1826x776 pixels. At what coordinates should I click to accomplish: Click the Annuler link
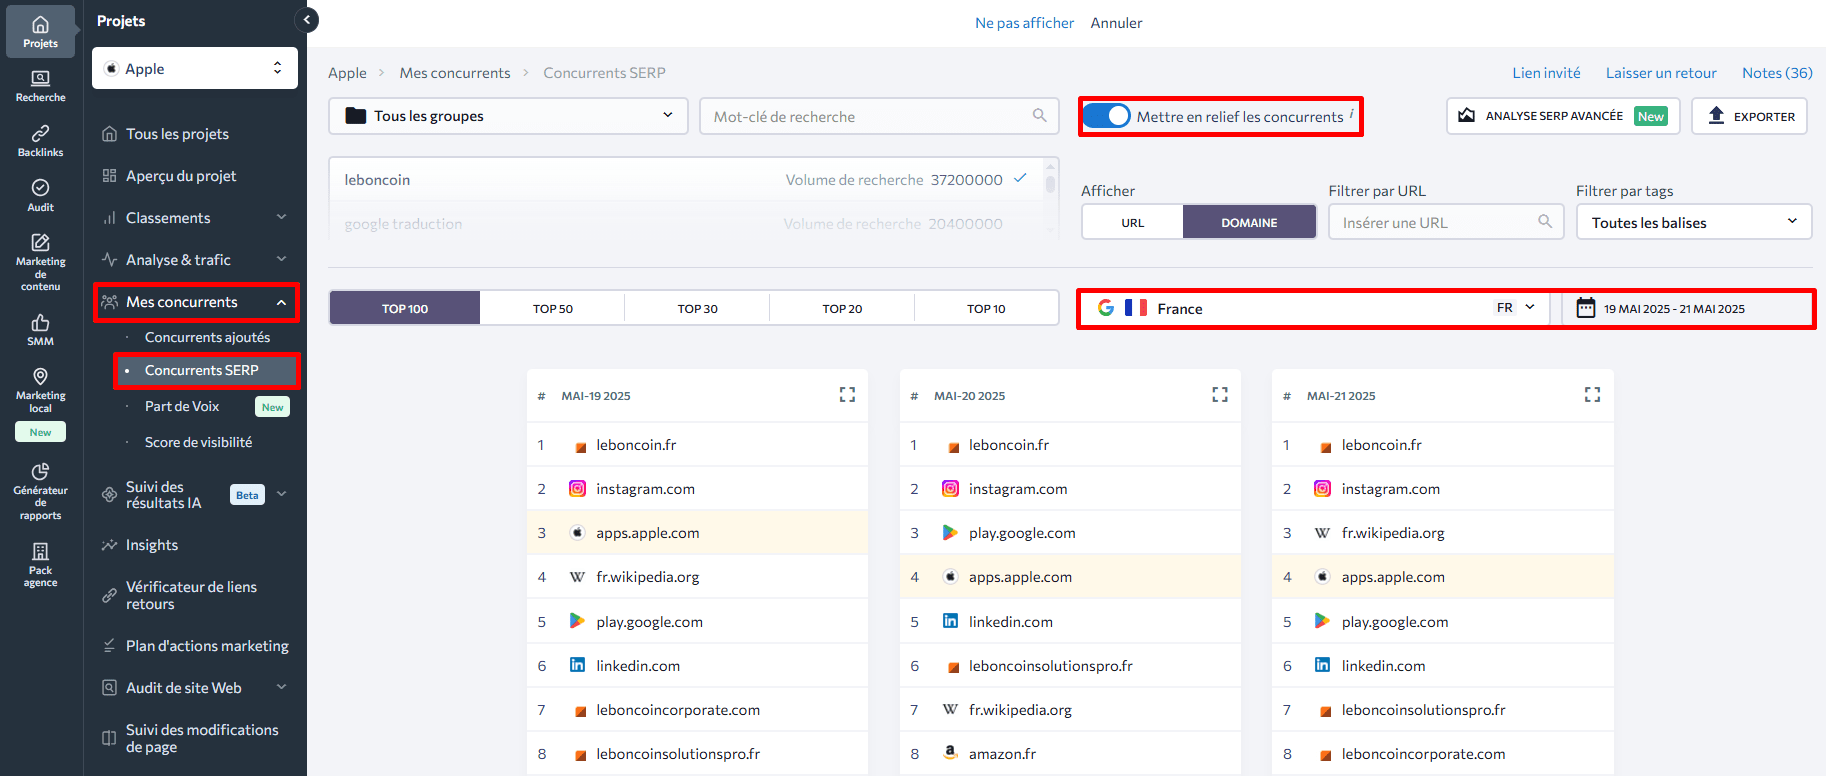pyautogui.click(x=1116, y=22)
